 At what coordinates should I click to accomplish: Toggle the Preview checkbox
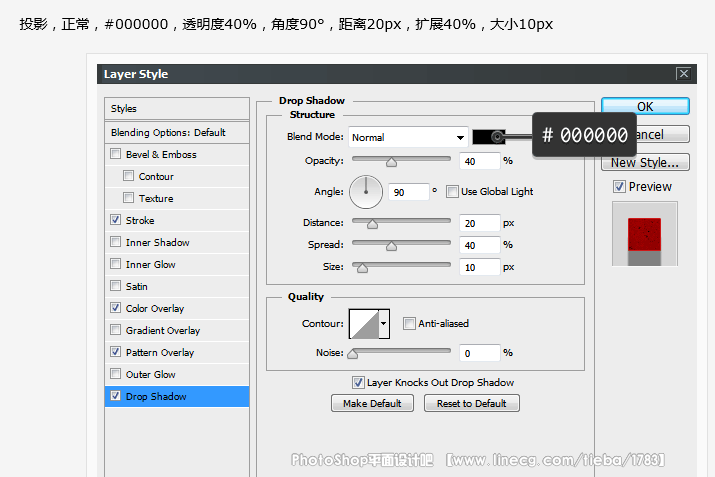coord(619,187)
